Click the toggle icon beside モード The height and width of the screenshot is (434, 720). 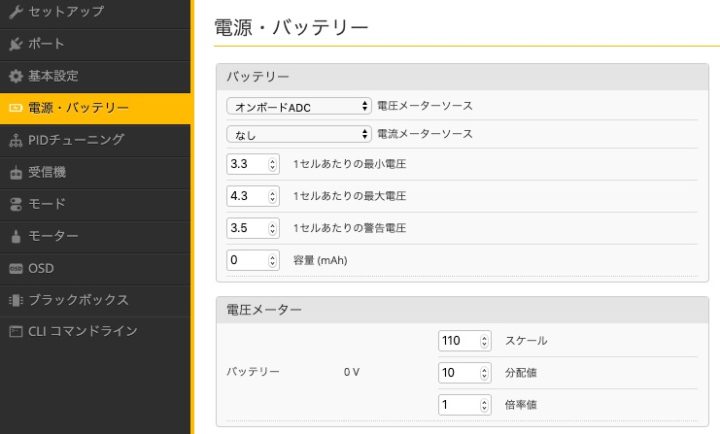click(15, 204)
